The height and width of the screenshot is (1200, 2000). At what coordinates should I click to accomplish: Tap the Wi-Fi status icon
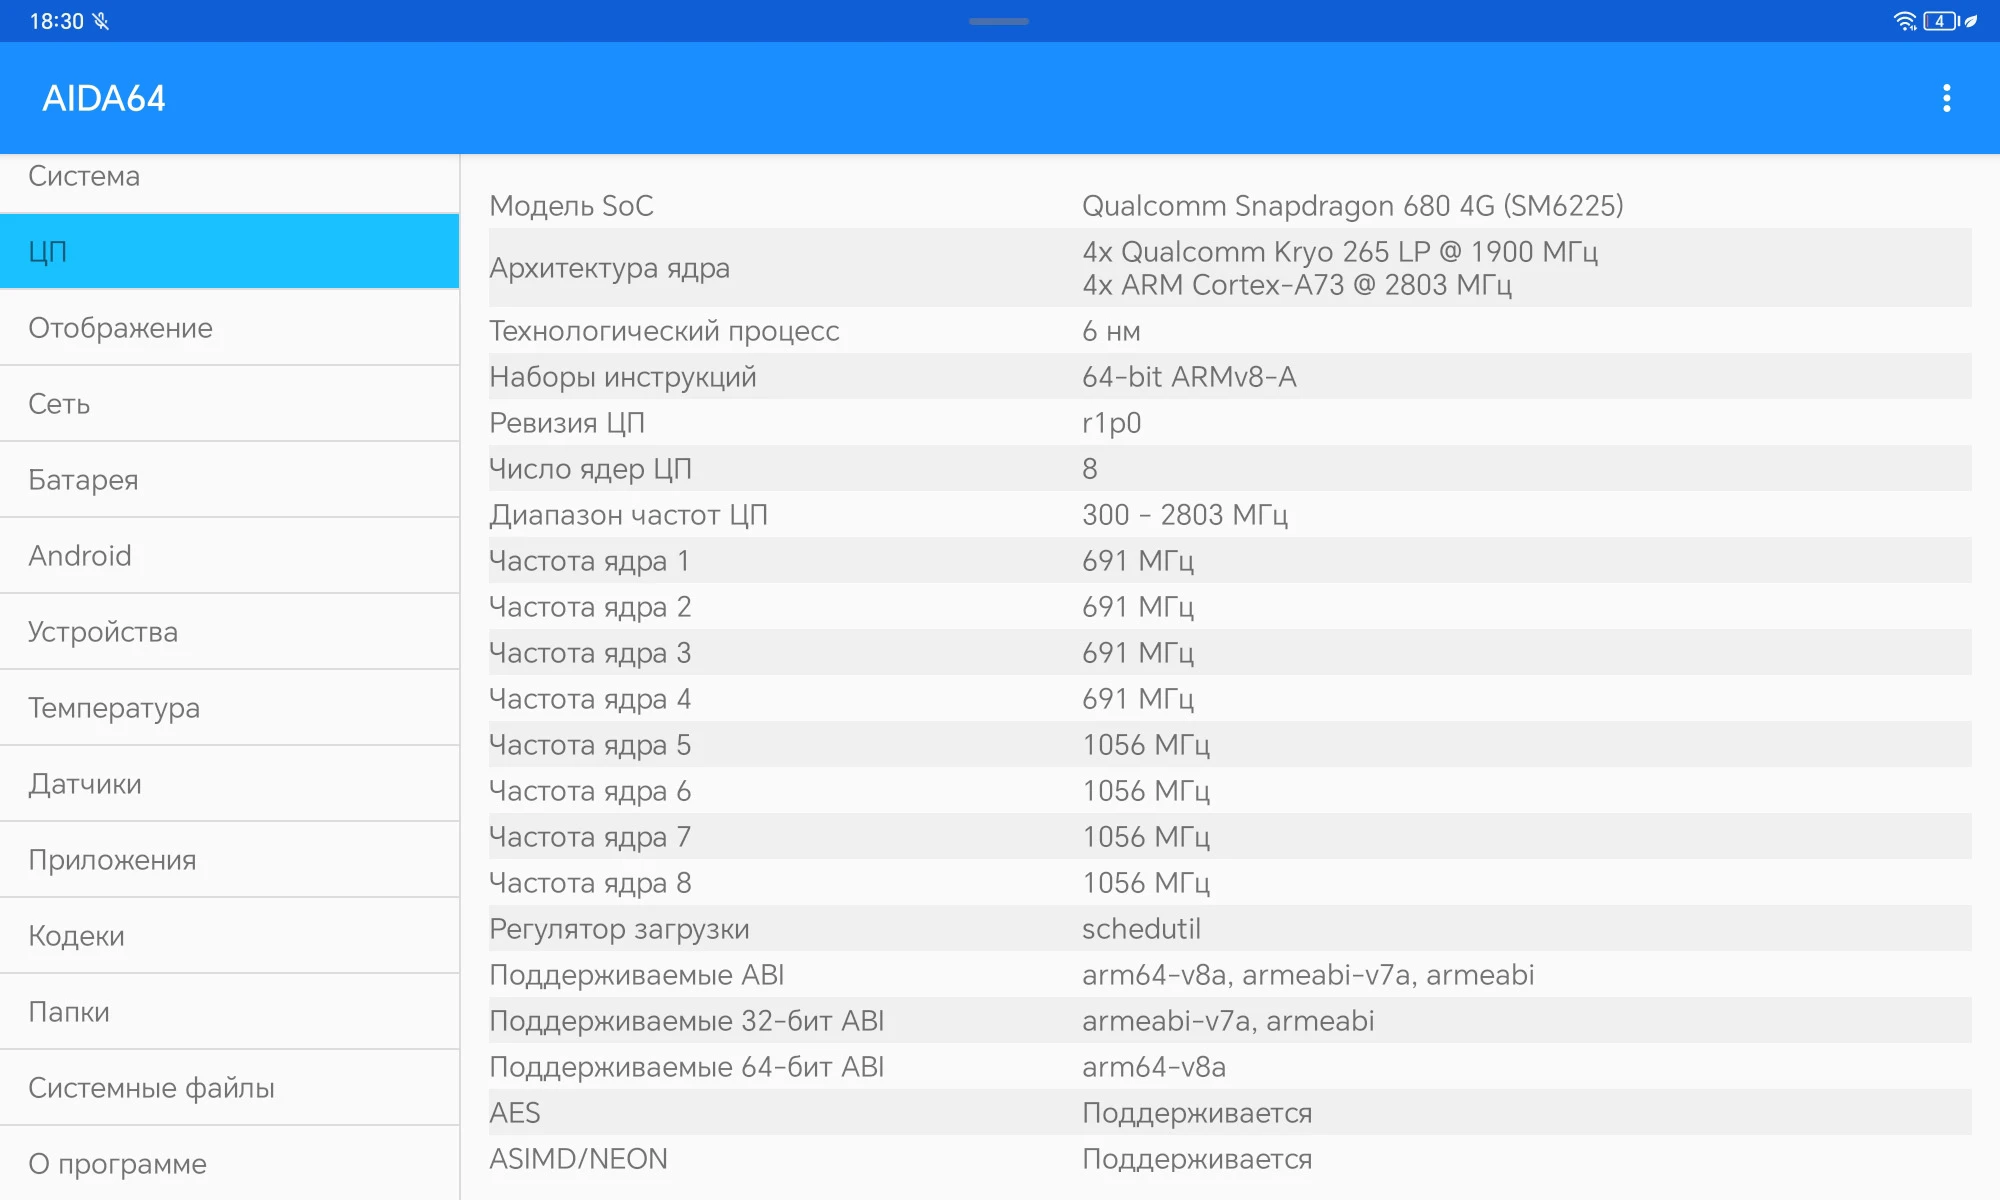[x=1904, y=21]
